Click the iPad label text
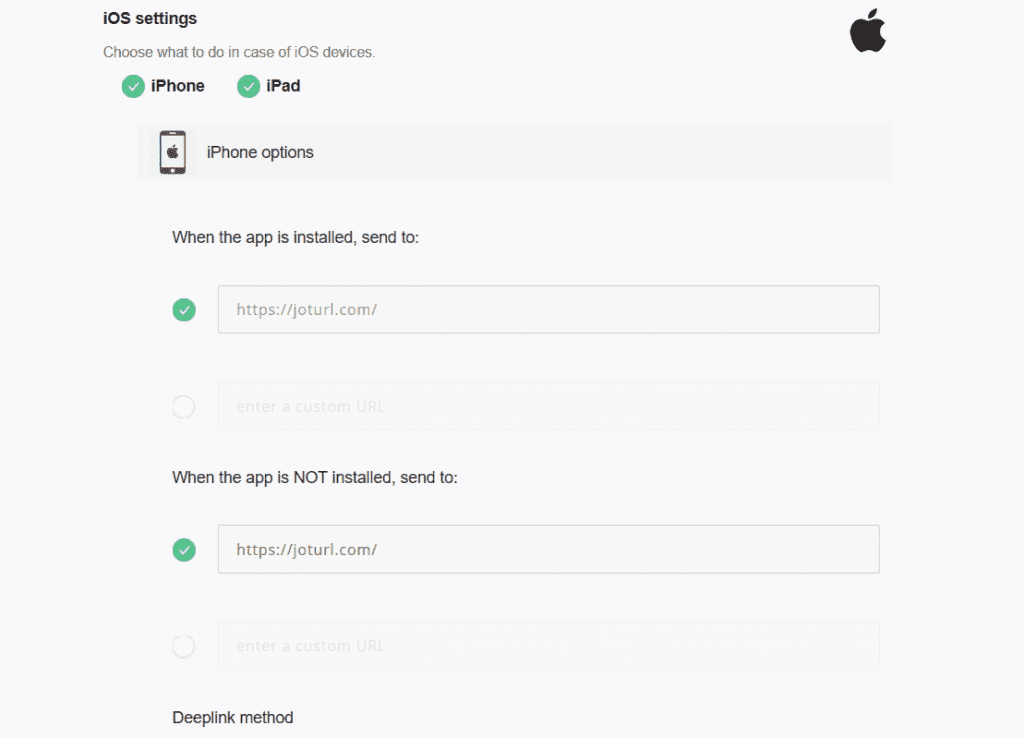 click(283, 86)
